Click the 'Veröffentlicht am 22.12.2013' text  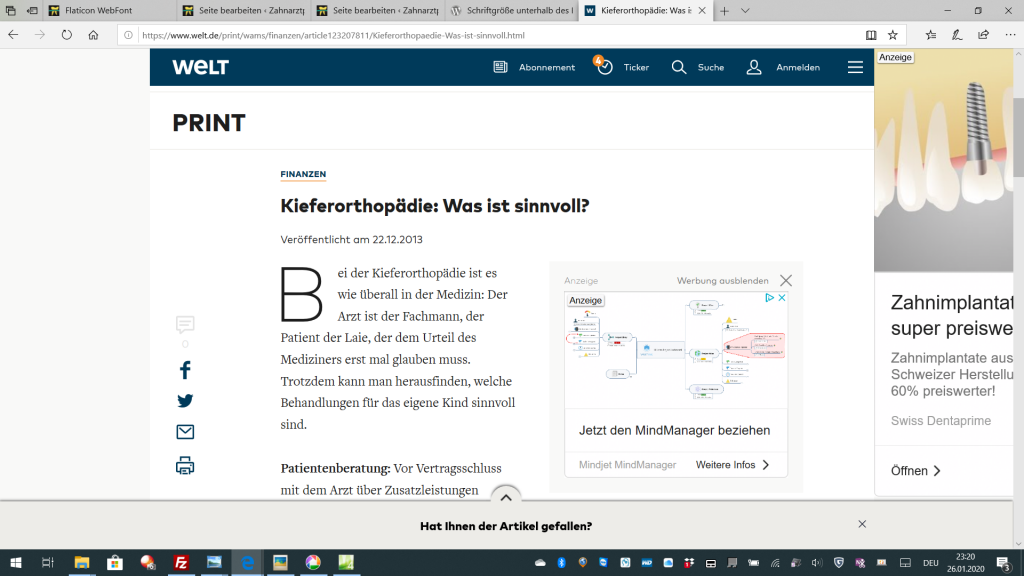pos(351,240)
